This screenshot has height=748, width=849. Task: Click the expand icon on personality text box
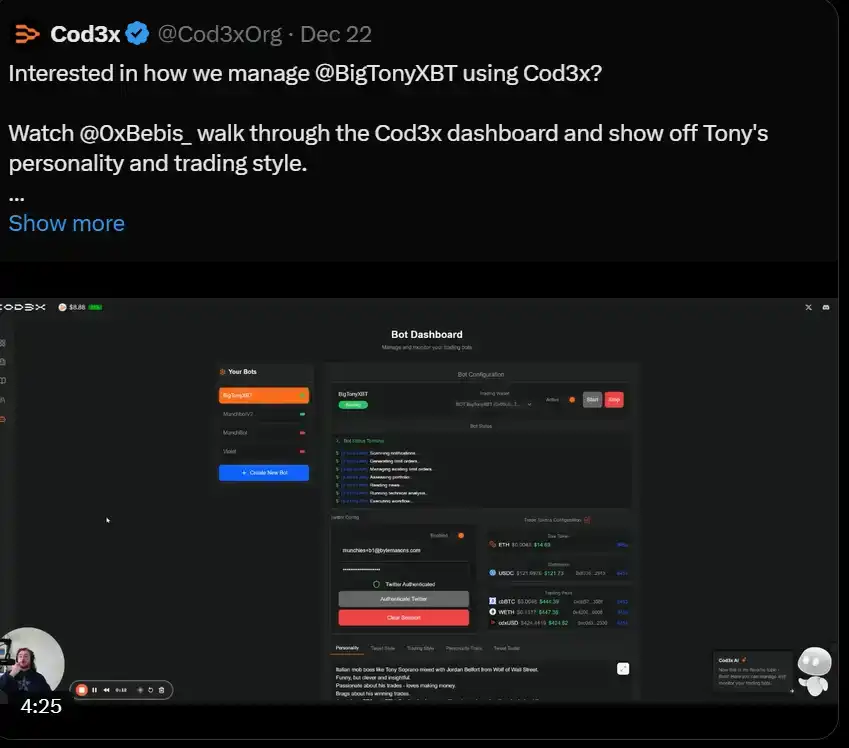pyautogui.click(x=623, y=668)
